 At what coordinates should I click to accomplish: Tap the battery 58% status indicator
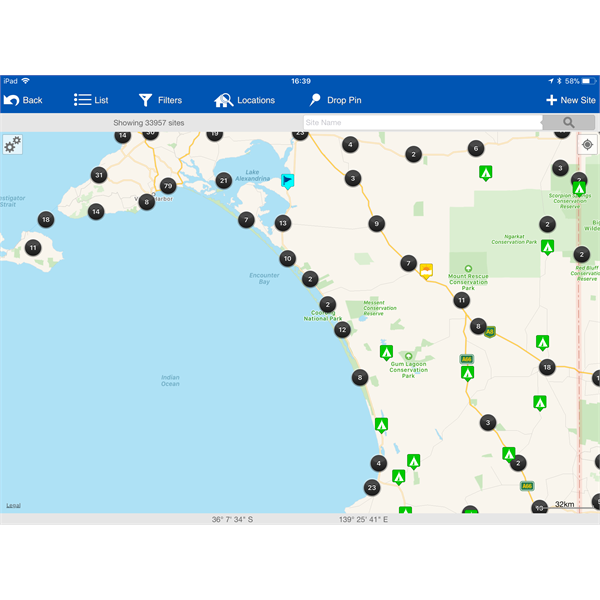(580, 81)
